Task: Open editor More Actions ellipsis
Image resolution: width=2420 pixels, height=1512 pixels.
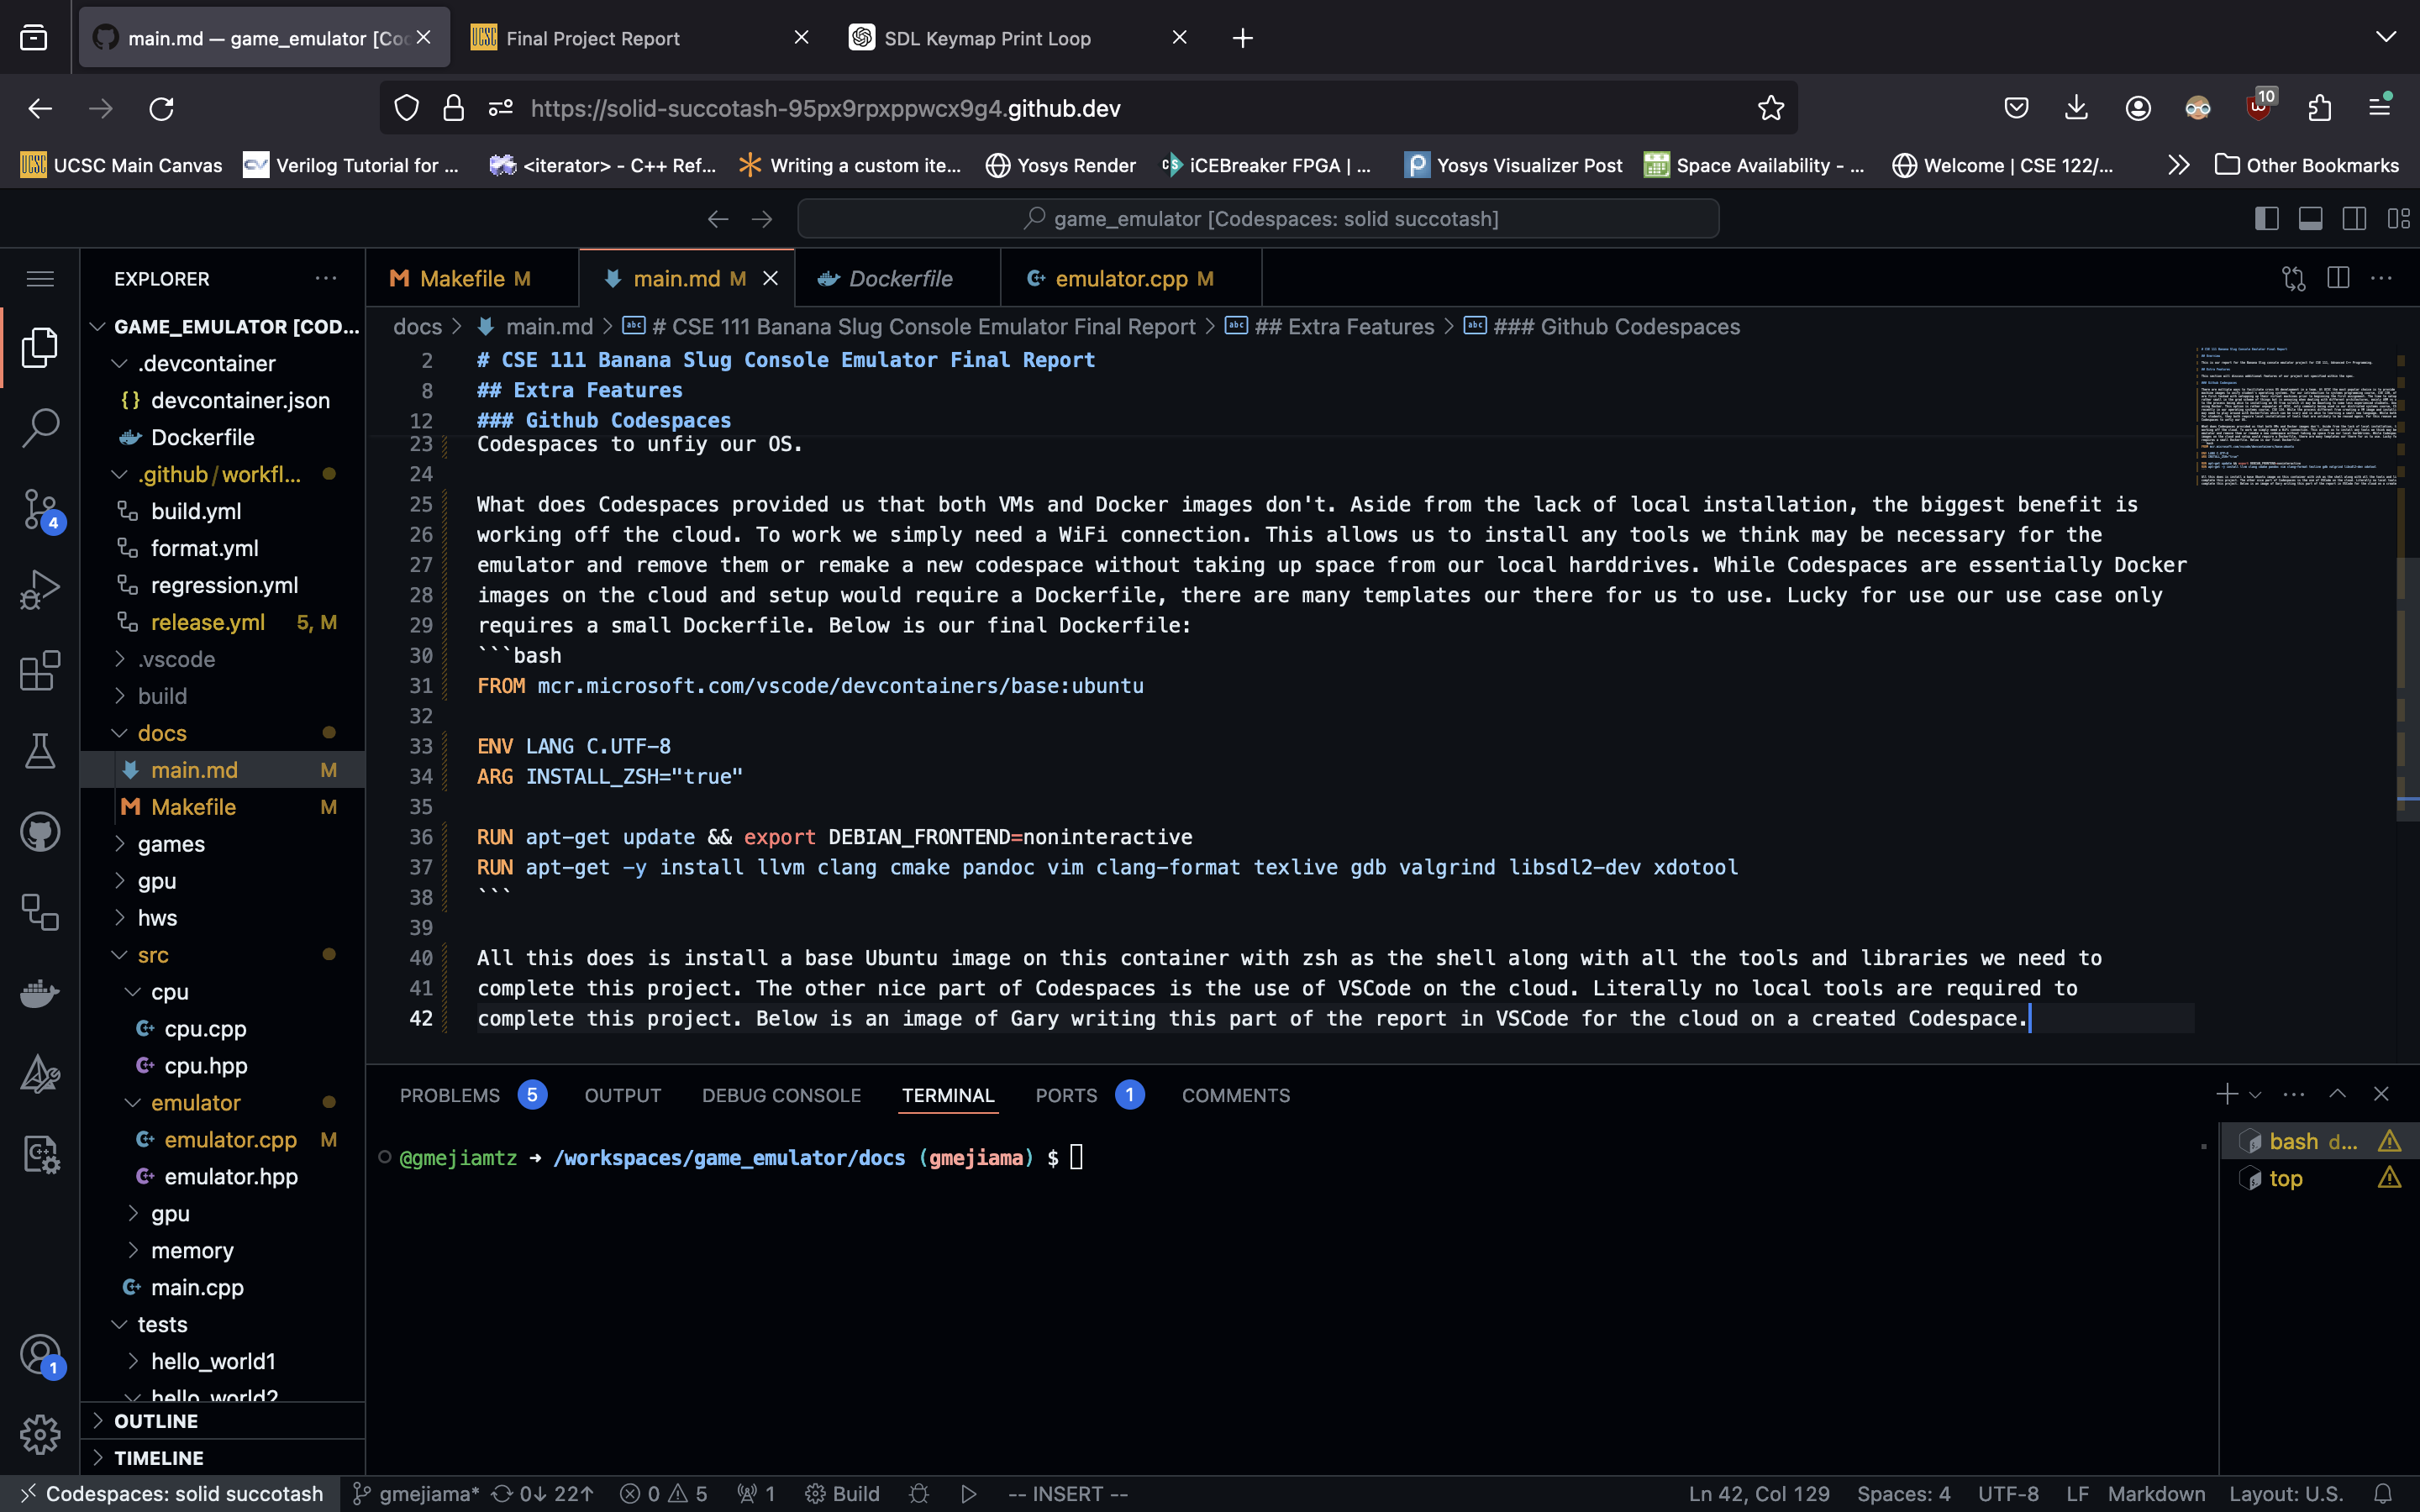Action: [2381, 278]
